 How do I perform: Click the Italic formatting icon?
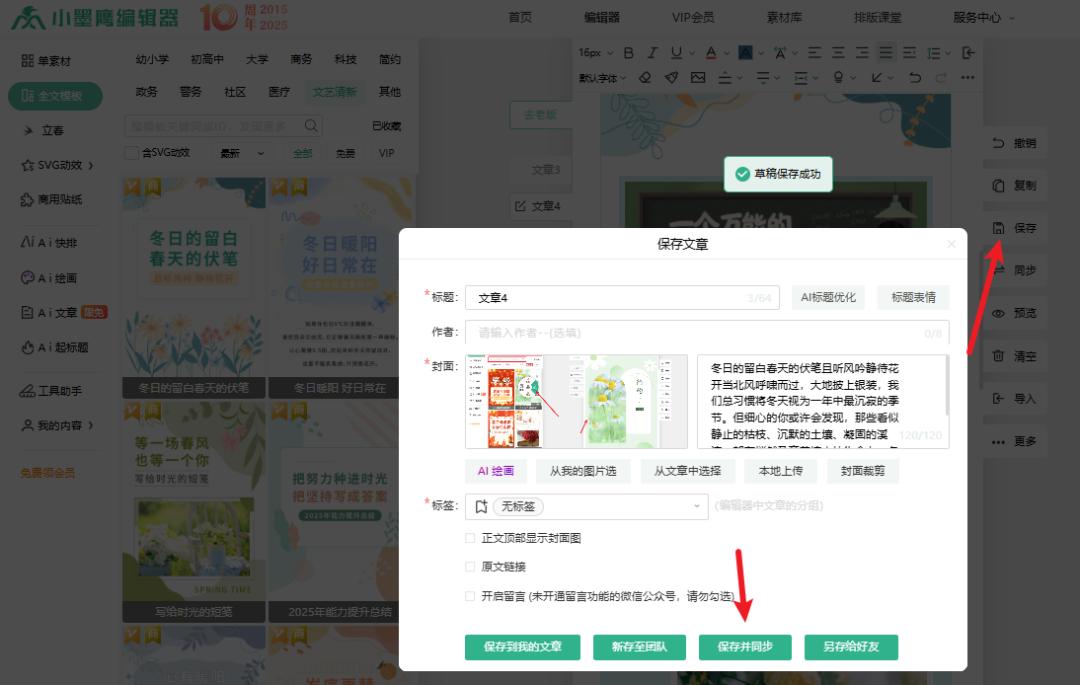[x=653, y=53]
